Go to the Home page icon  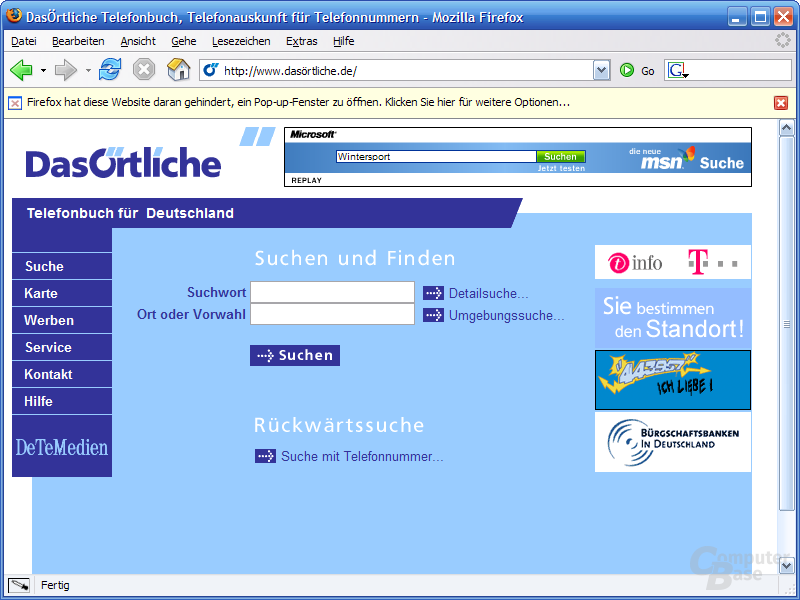[x=179, y=69]
